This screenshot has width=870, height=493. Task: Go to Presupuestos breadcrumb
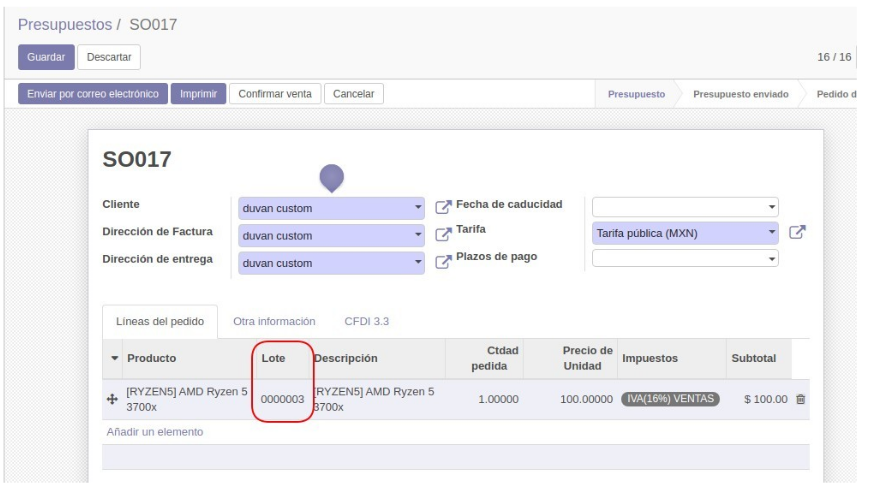68,24
